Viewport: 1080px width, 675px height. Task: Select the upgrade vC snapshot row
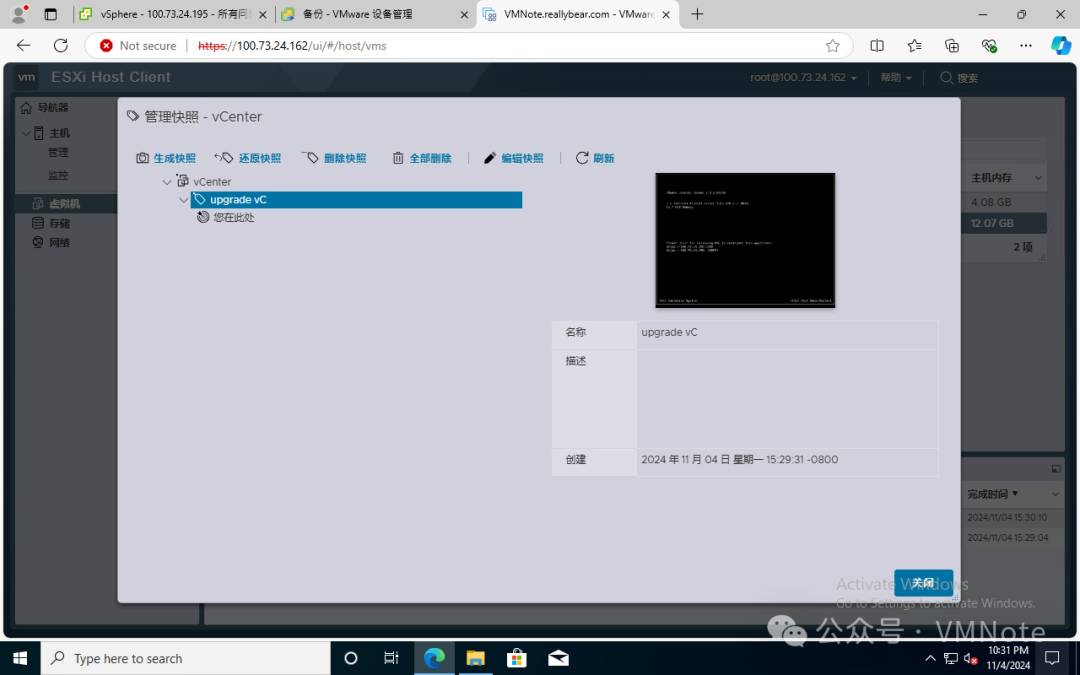pos(356,200)
